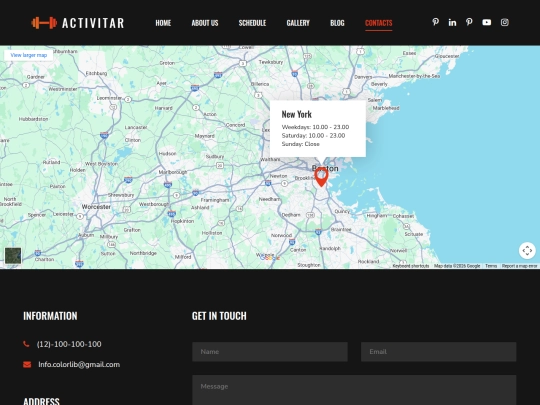The width and height of the screenshot is (540, 405).
Task: Click the phone icon beside the number
Action: 26,344
